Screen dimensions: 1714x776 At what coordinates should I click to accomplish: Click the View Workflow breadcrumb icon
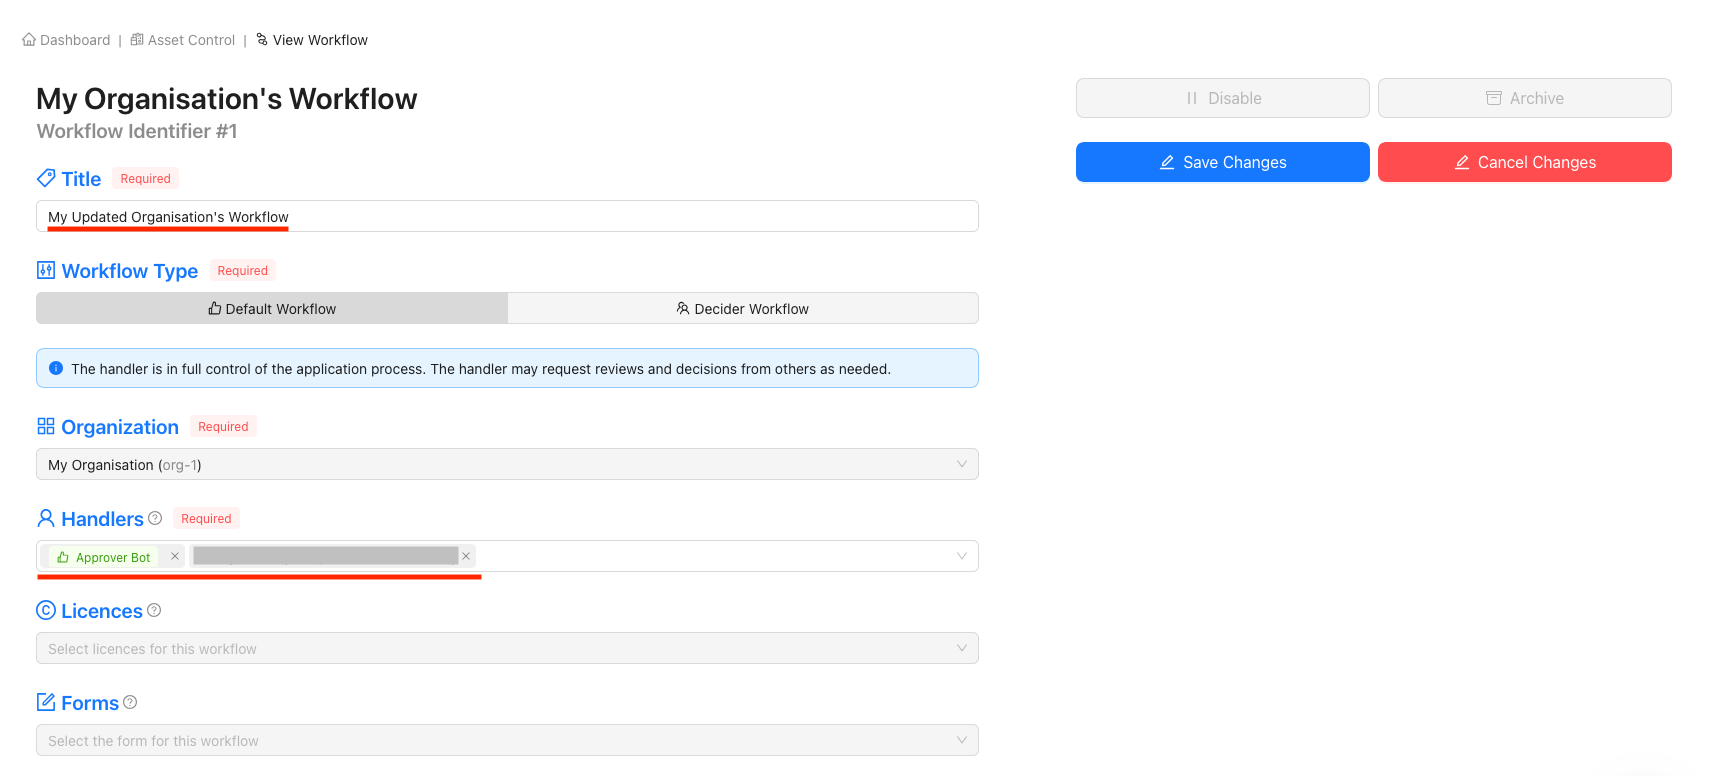tap(262, 40)
